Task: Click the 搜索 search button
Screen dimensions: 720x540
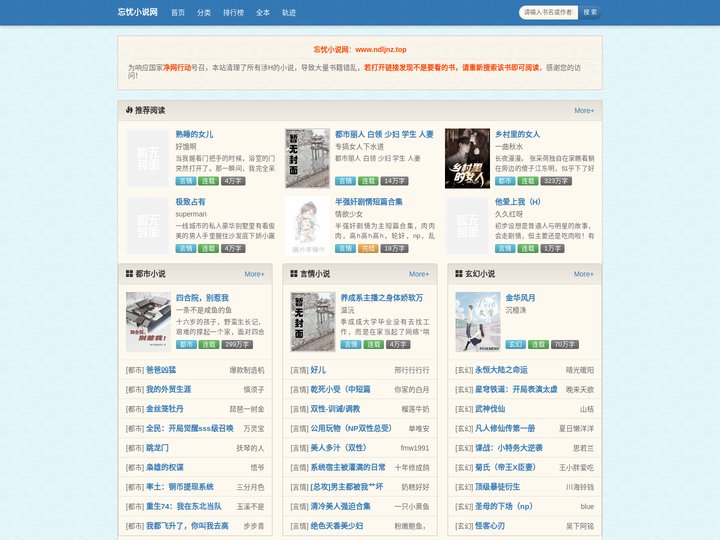Action: [x=590, y=12]
